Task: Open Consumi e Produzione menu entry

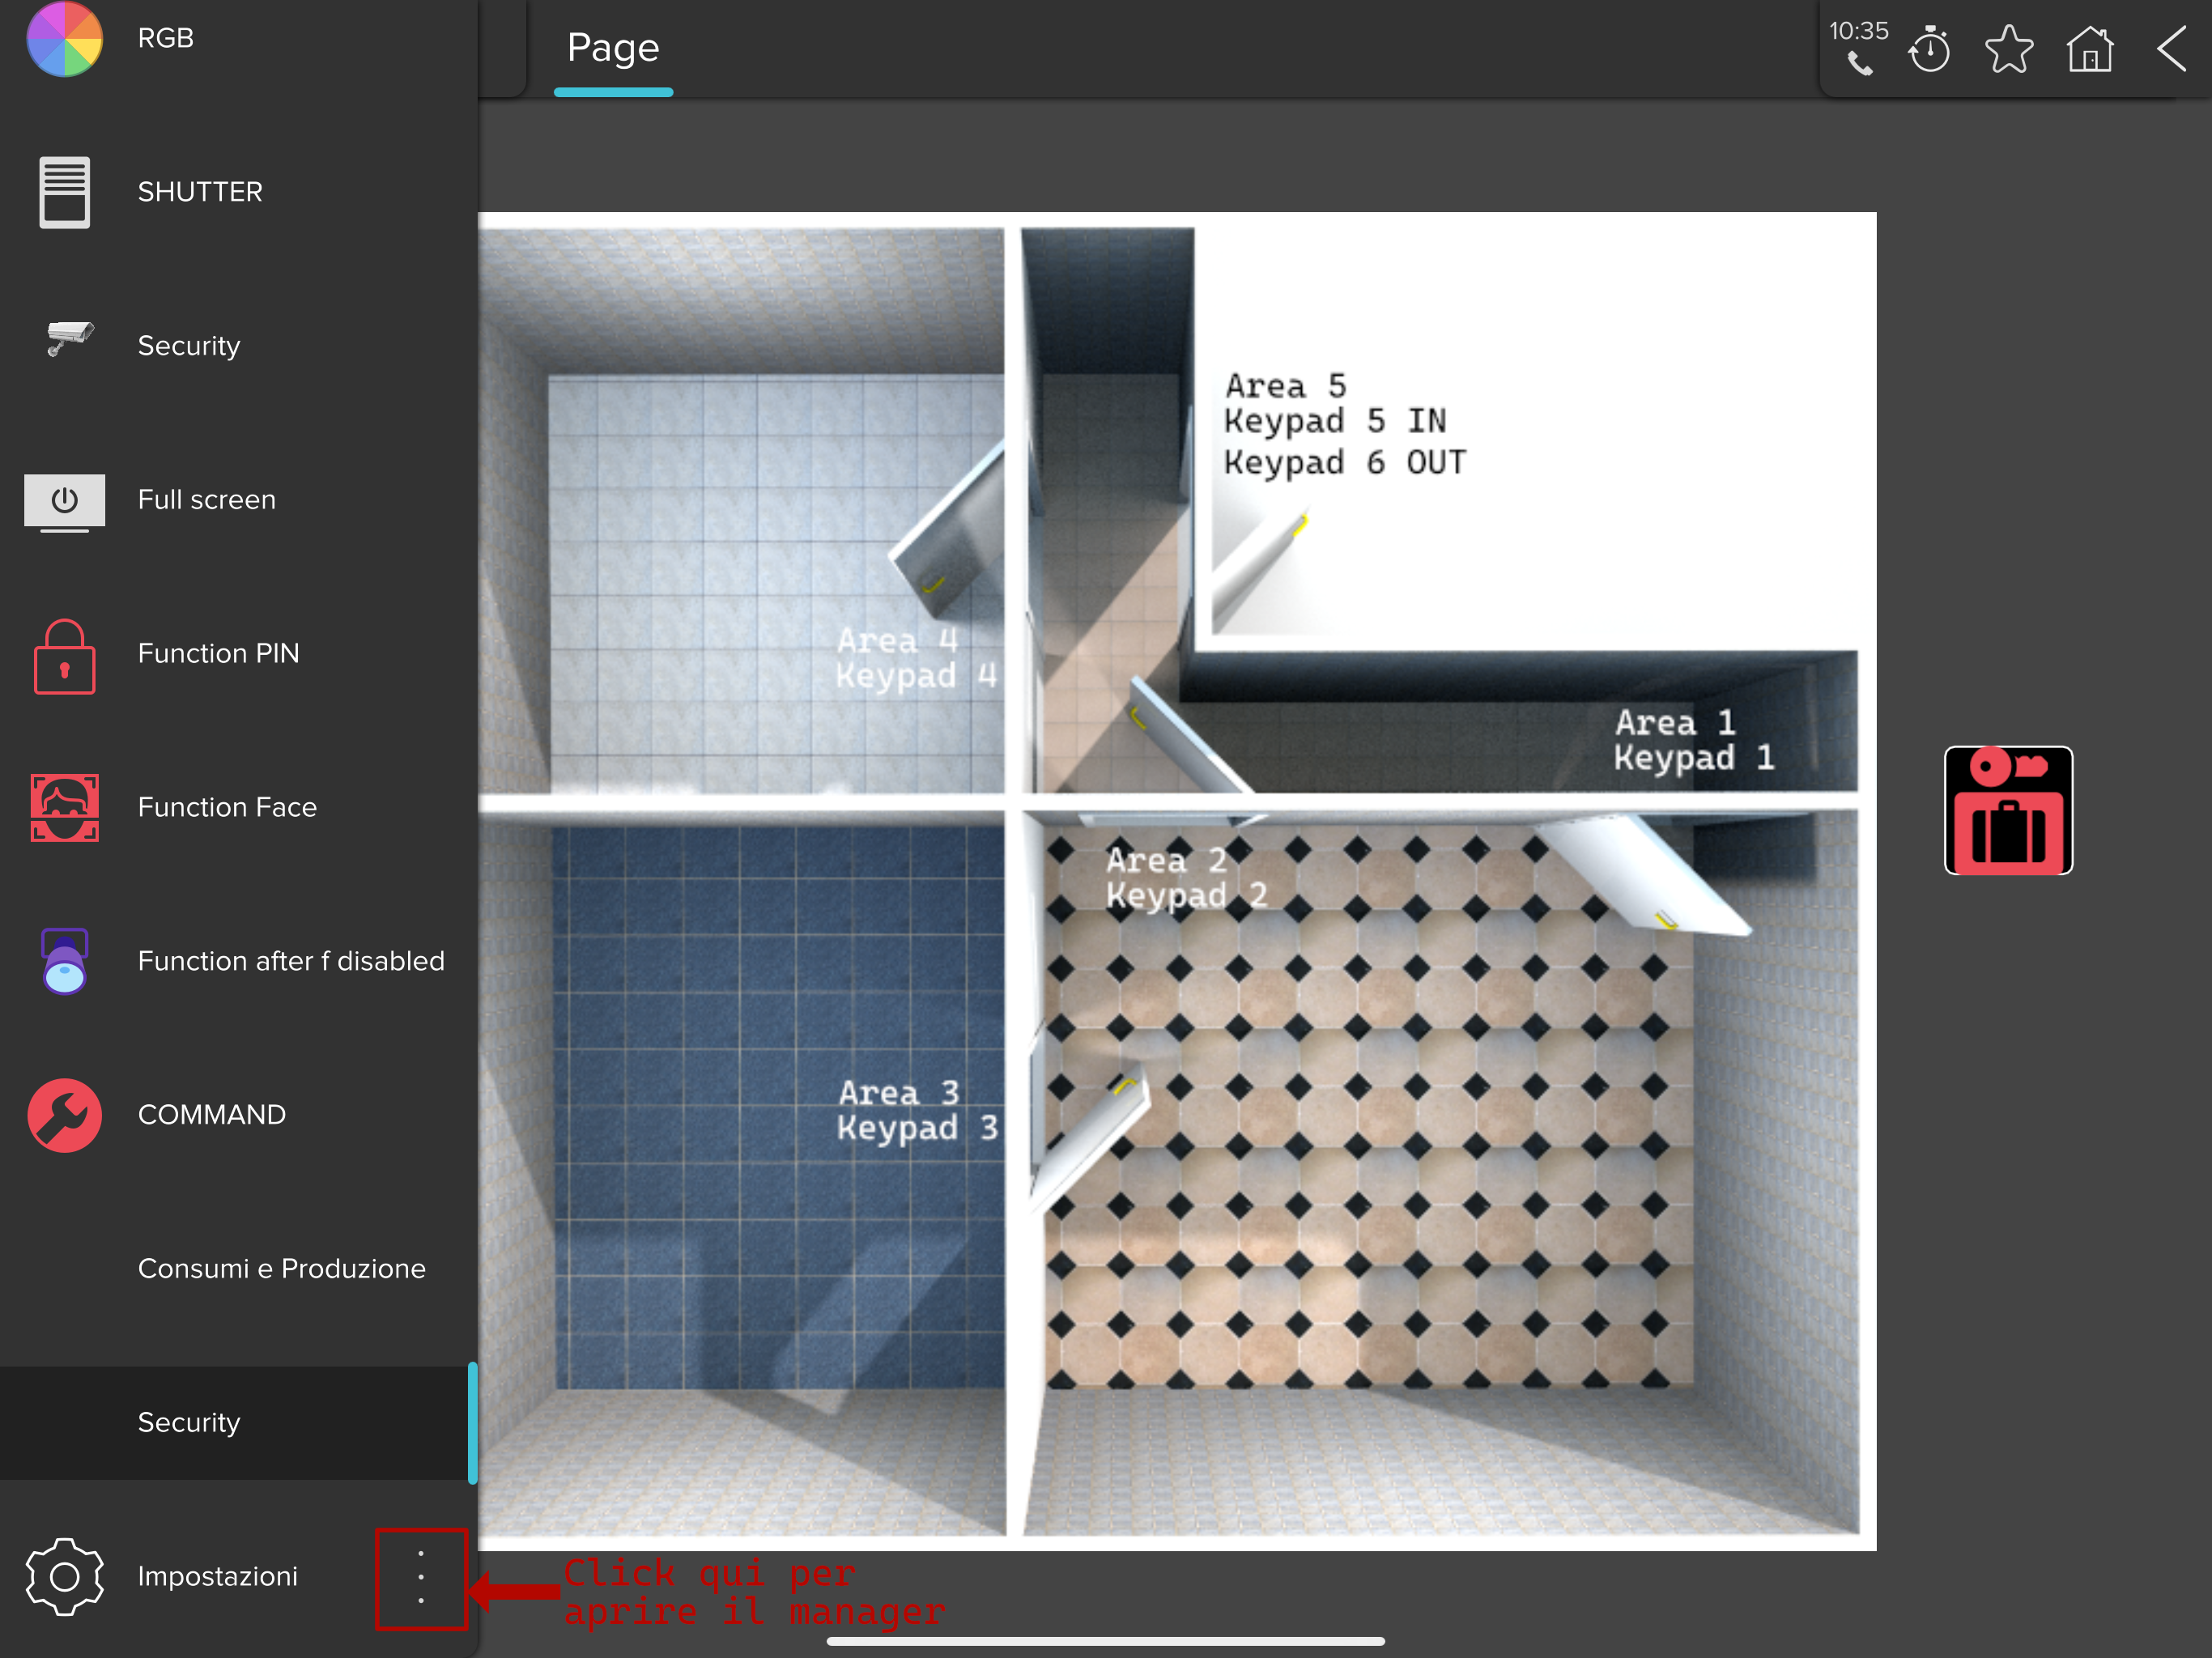Action: pyautogui.click(x=281, y=1268)
